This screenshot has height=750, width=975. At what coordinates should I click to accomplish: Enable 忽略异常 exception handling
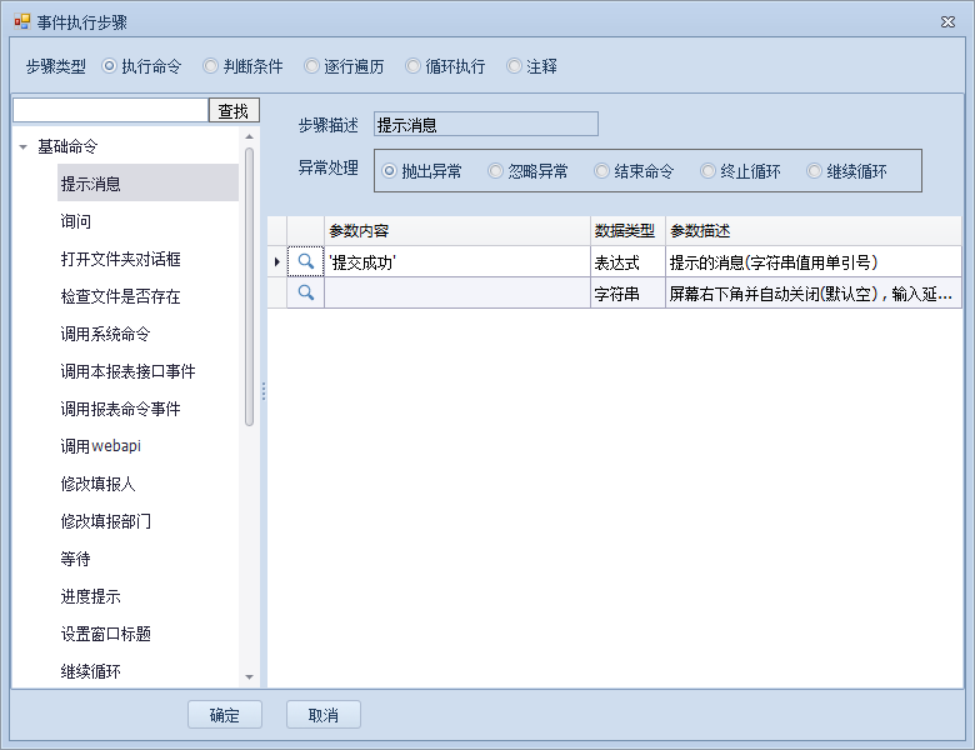coord(495,171)
